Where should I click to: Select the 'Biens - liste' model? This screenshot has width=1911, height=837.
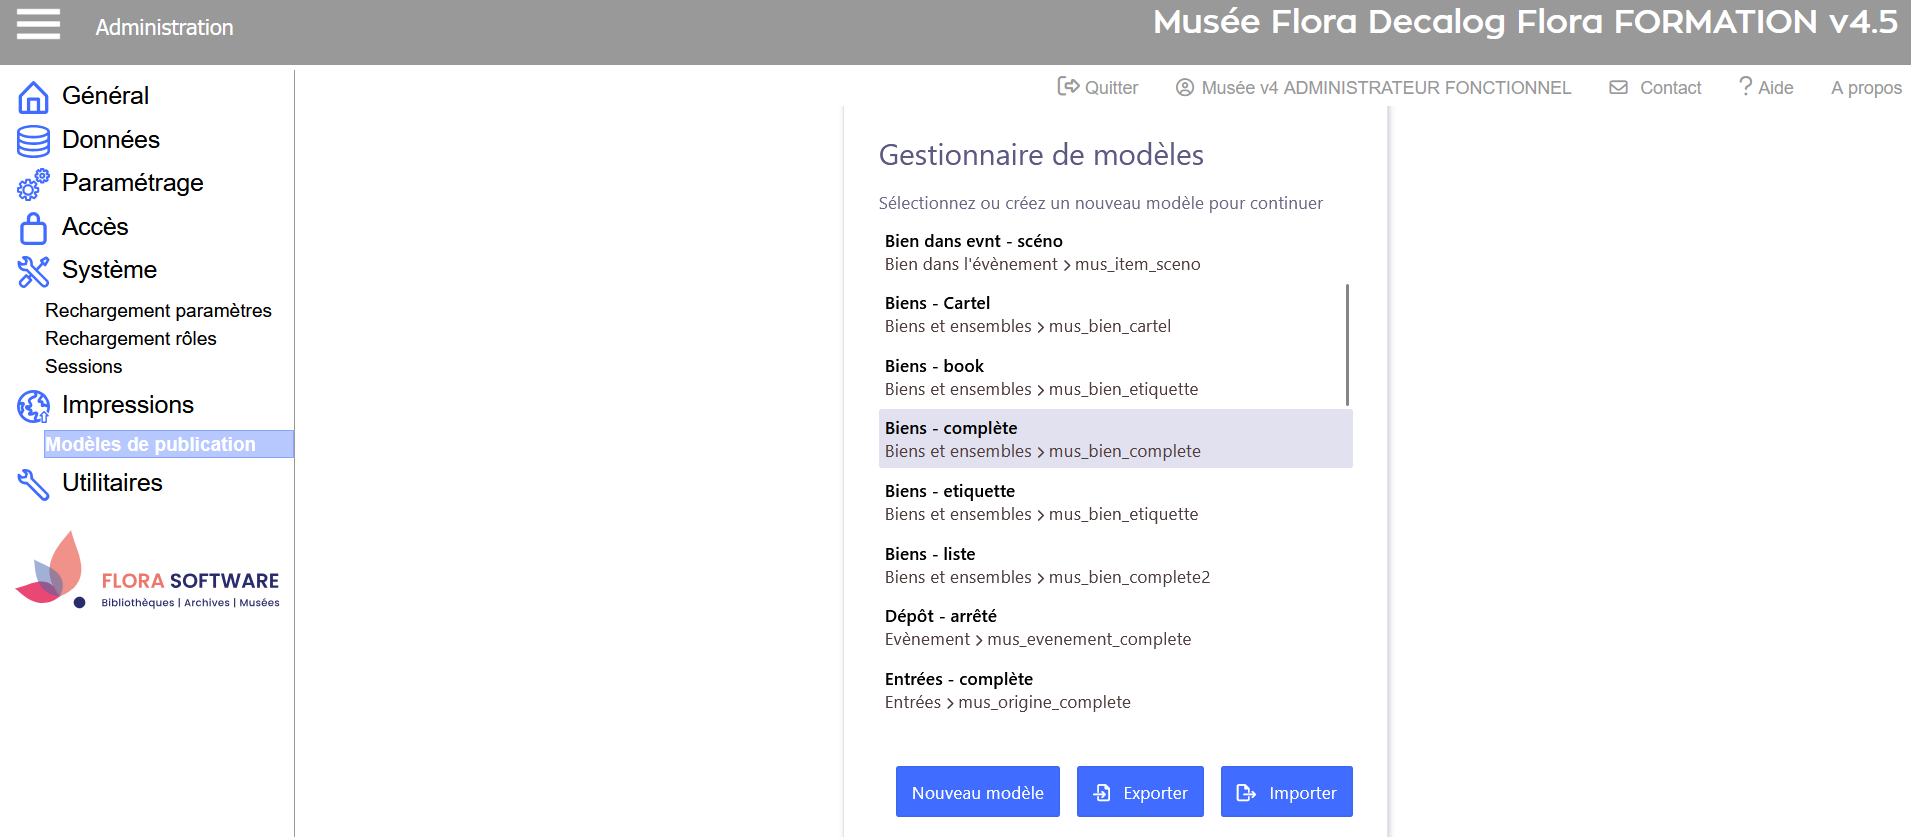tap(1115, 565)
